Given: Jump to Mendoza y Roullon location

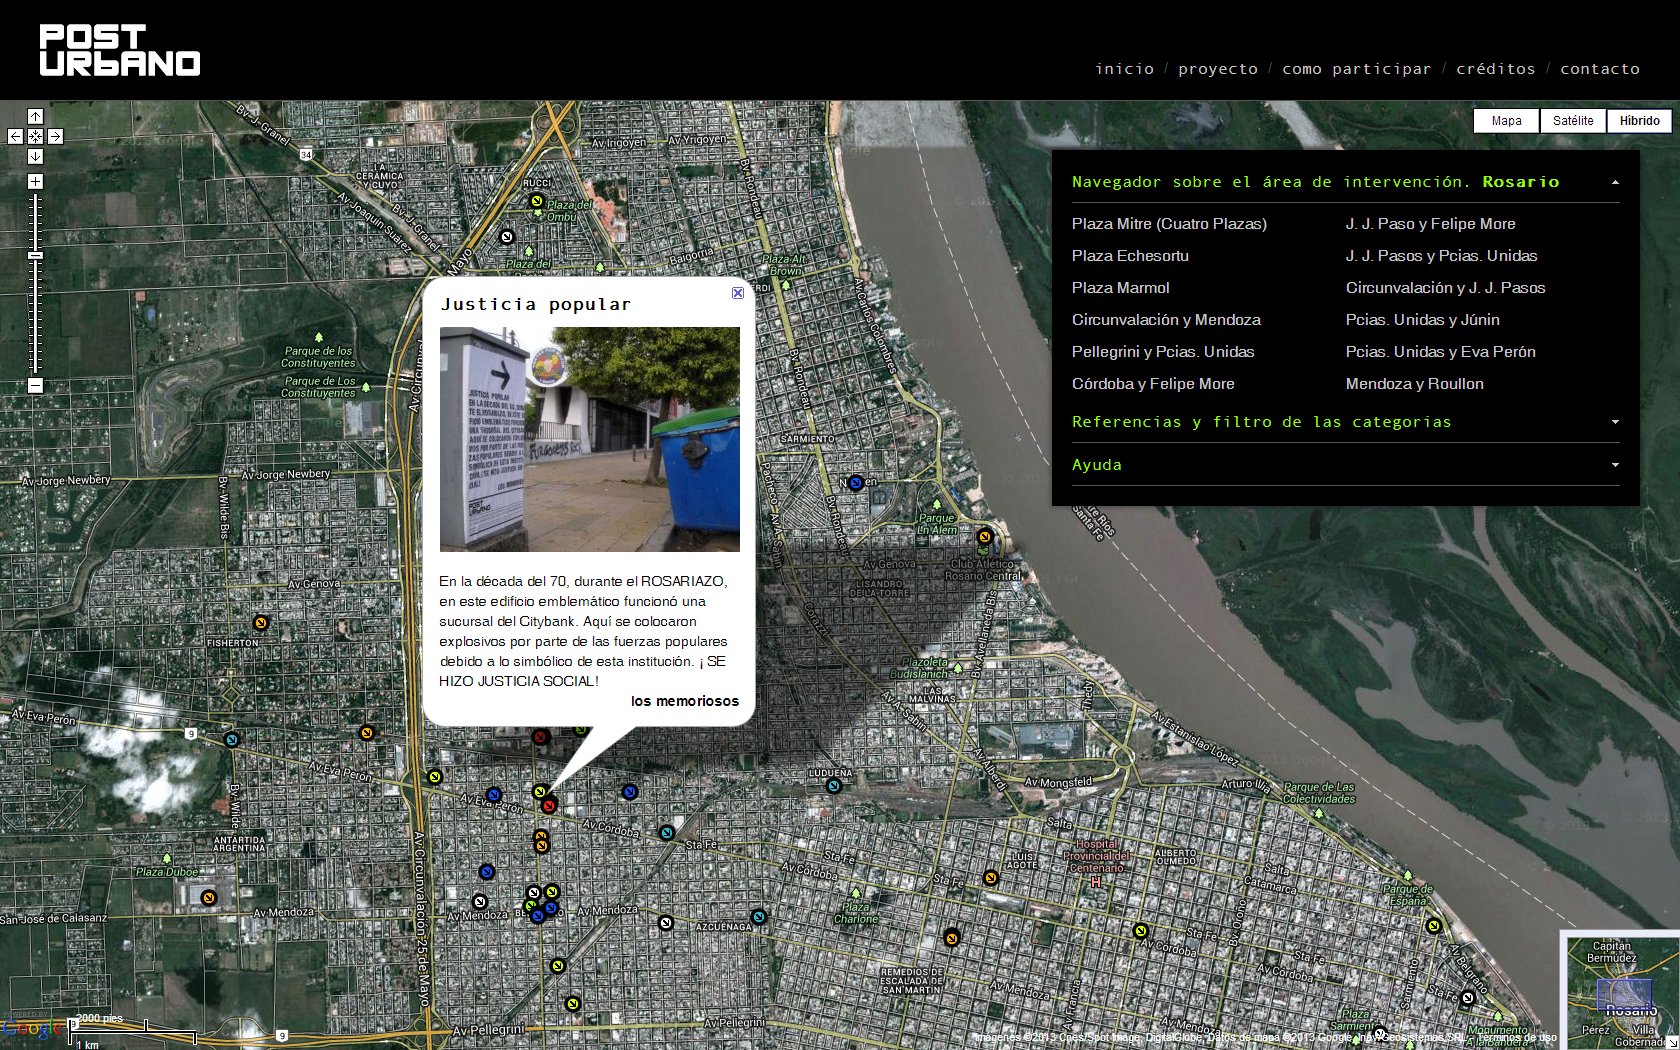Looking at the screenshot, I should click(x=1414, y=384).
